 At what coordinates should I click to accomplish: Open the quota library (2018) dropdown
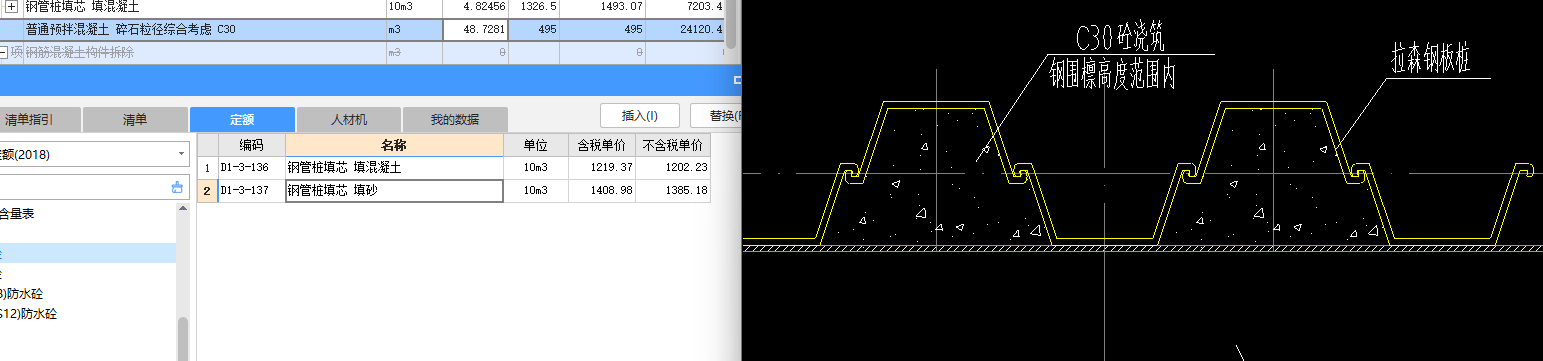tap(181, 155)
